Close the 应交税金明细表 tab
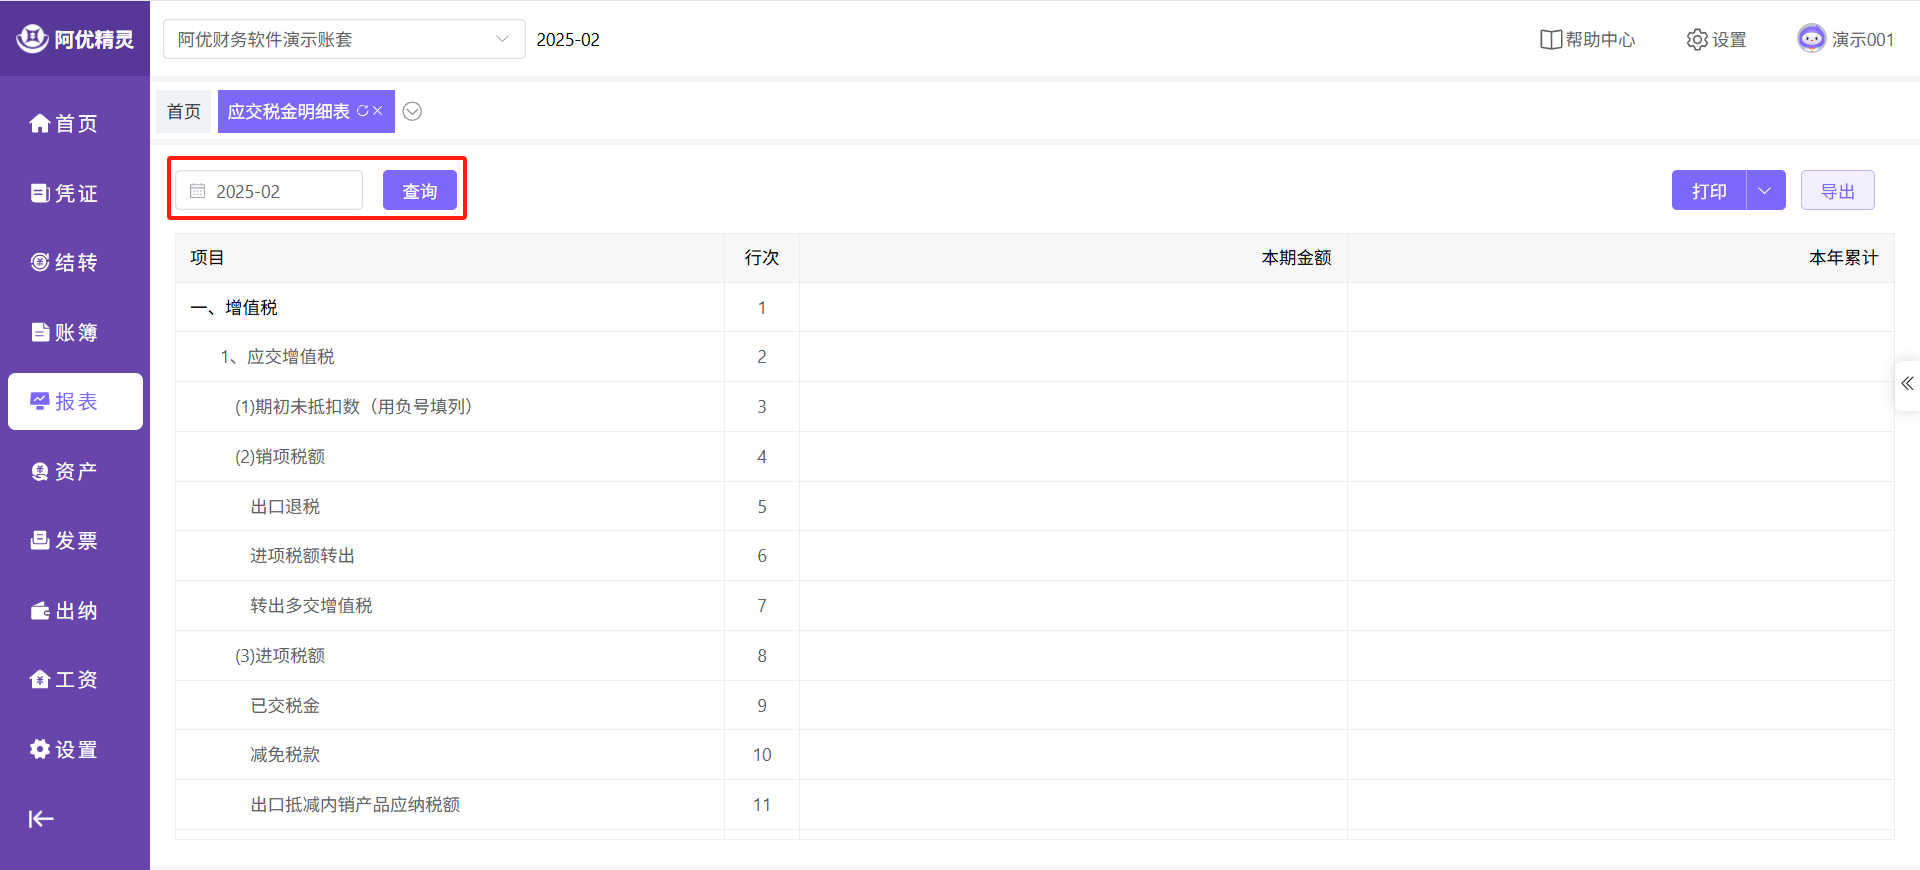The image size is (1920, 870). (x=378, y=111)
